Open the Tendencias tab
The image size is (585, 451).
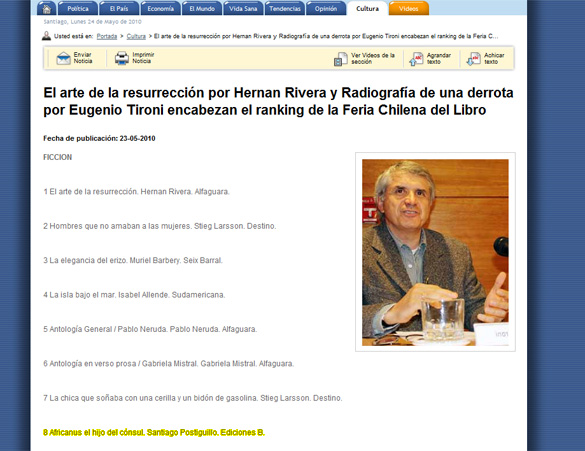click(x=285, y=8)
